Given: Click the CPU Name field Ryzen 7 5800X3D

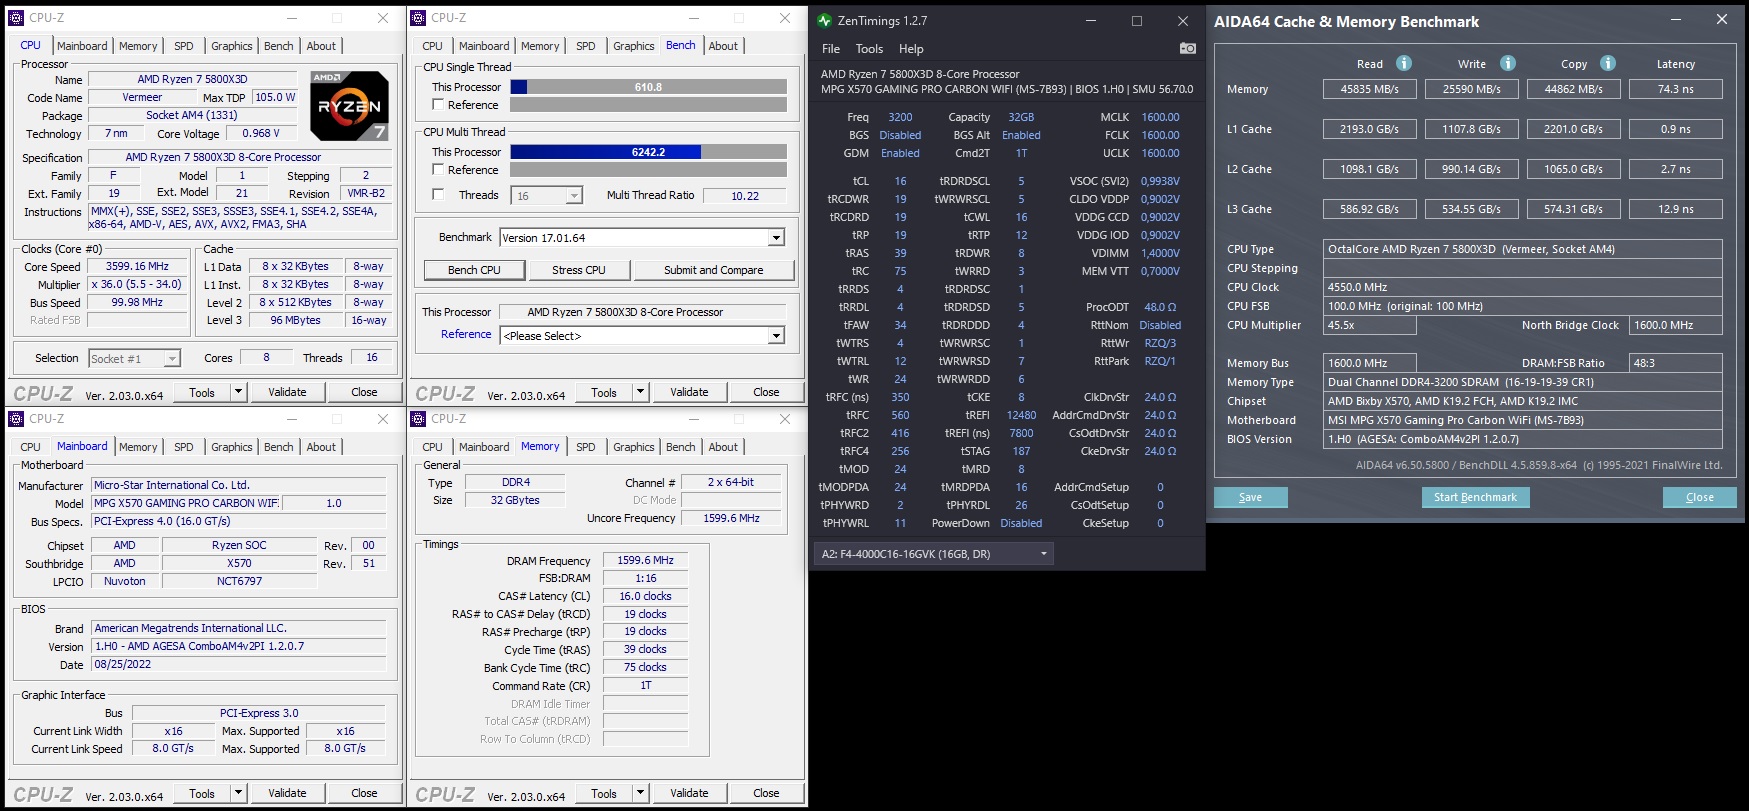Looking at the screenshot, I should click(x=193, y=79).
